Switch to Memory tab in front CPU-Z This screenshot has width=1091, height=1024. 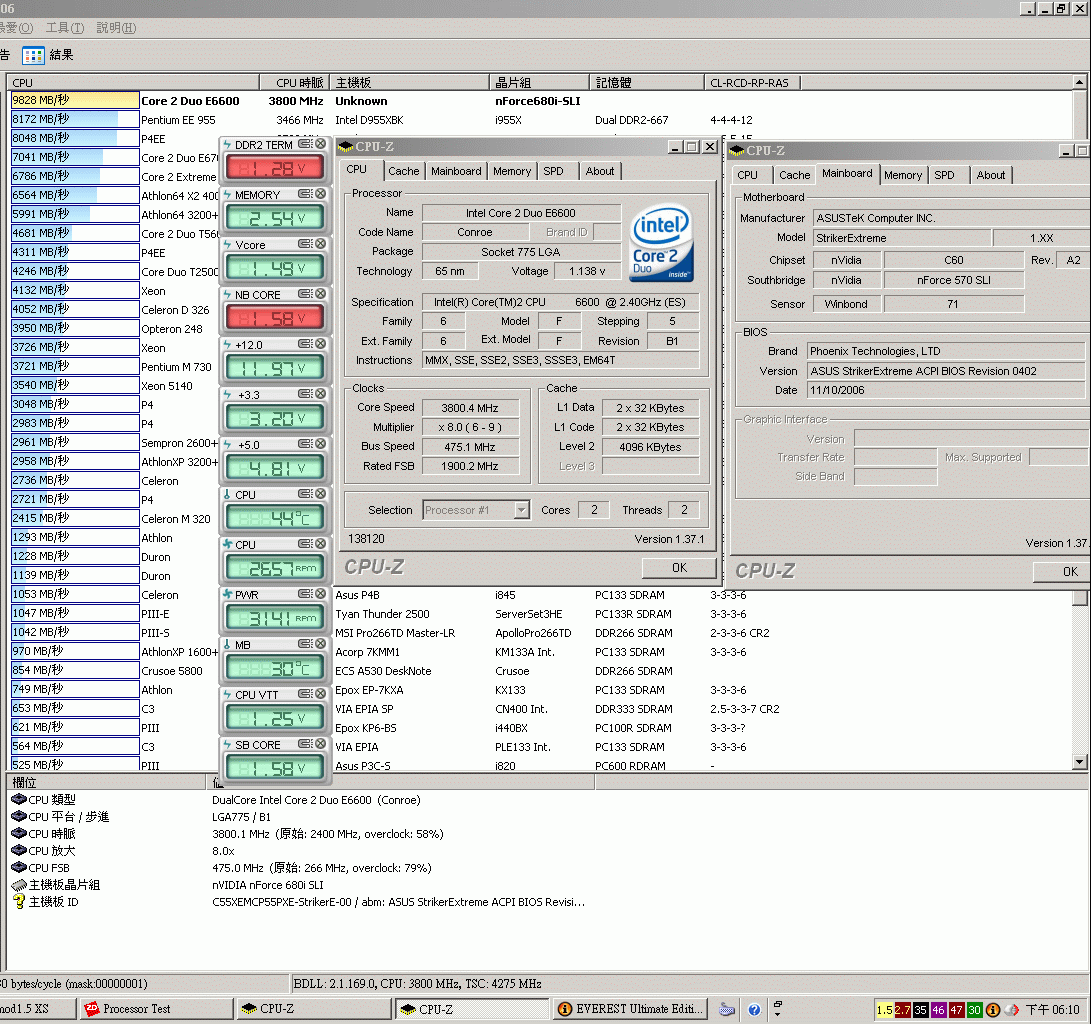(x=511, y=171)
